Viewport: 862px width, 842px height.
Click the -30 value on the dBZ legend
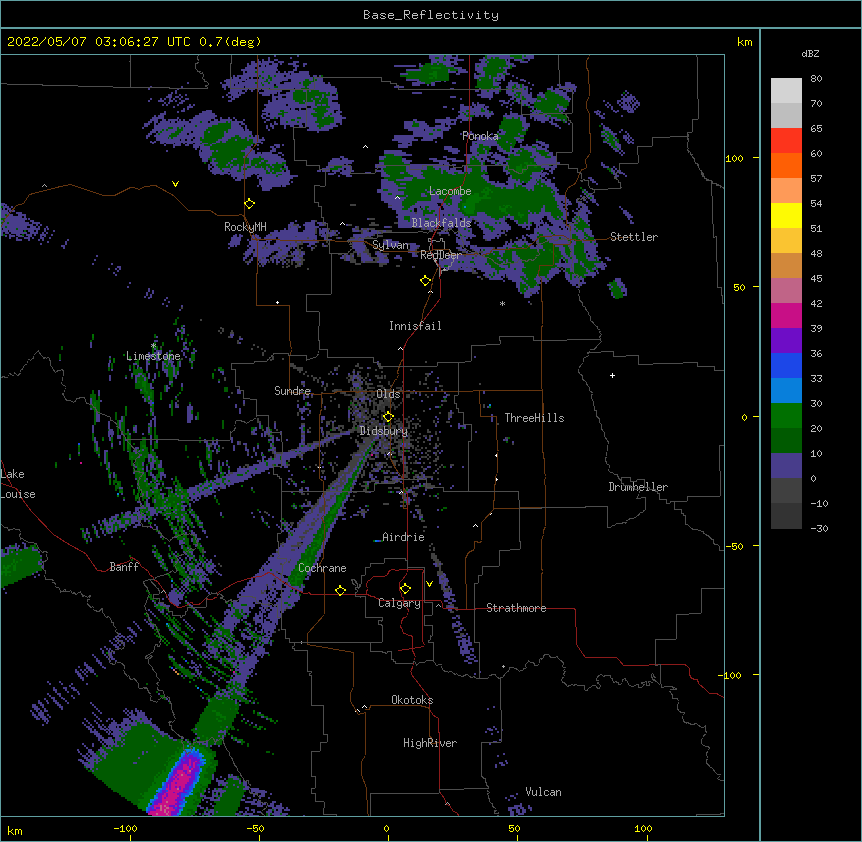(819, 528)
